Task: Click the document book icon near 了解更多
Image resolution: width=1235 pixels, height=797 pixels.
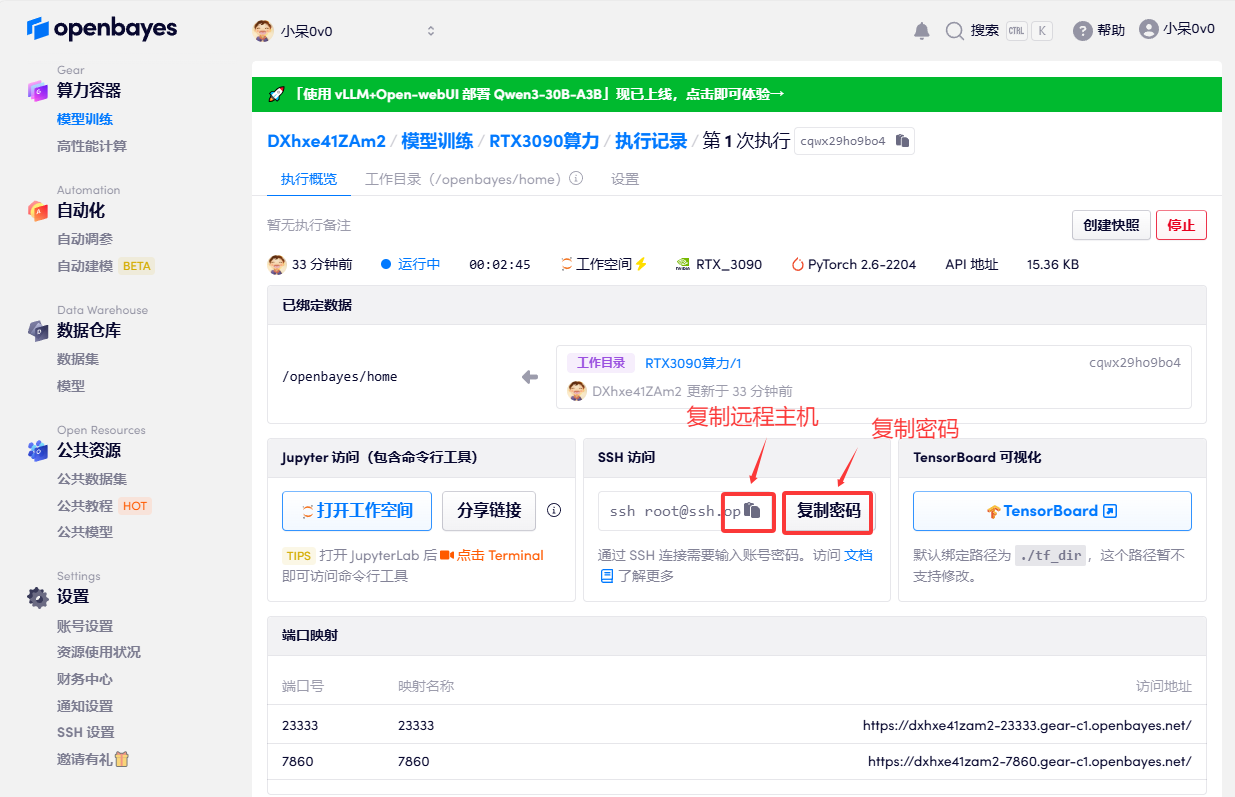Action: click(x=607, y=576)
